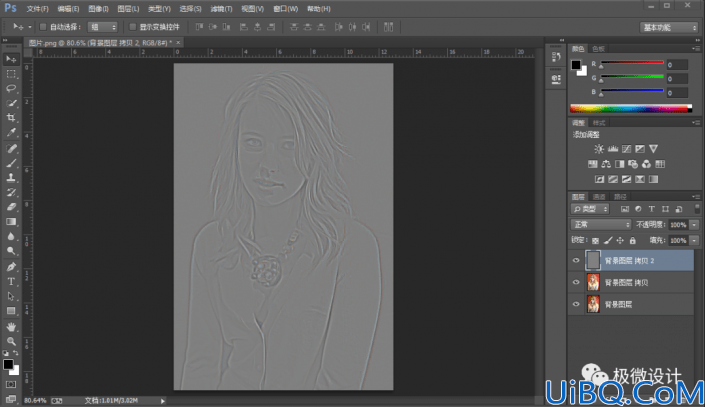Open the History panel icon
The image size is (705, 407).
tap(556, 57)
